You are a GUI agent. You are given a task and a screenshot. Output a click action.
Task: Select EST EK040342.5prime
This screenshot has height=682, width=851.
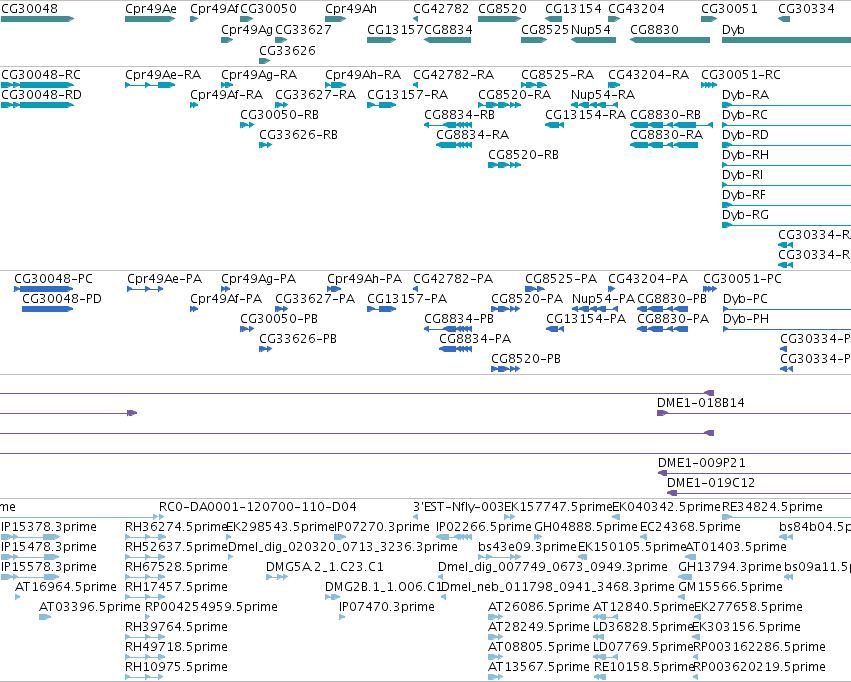[666, 507]
